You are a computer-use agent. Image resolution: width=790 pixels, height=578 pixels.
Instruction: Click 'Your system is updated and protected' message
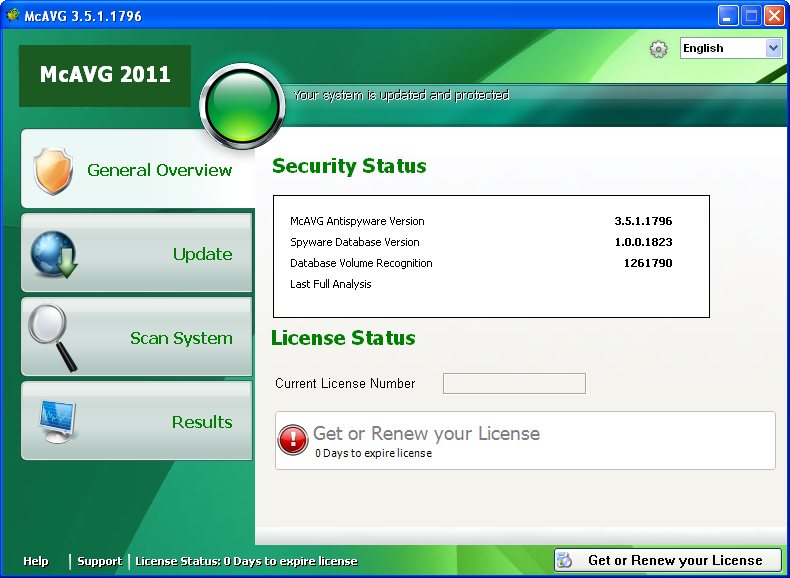401,95
